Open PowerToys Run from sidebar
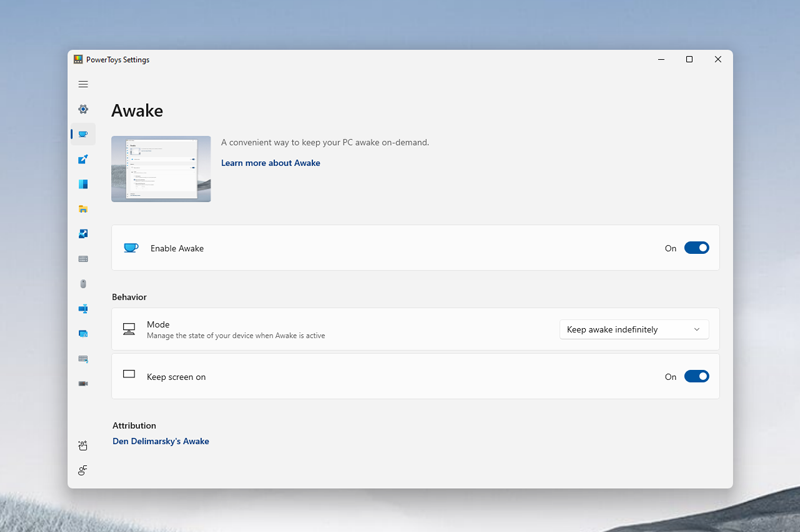This screenshot has width=800, height=532. pyautogui.click(x=83, y=334)
